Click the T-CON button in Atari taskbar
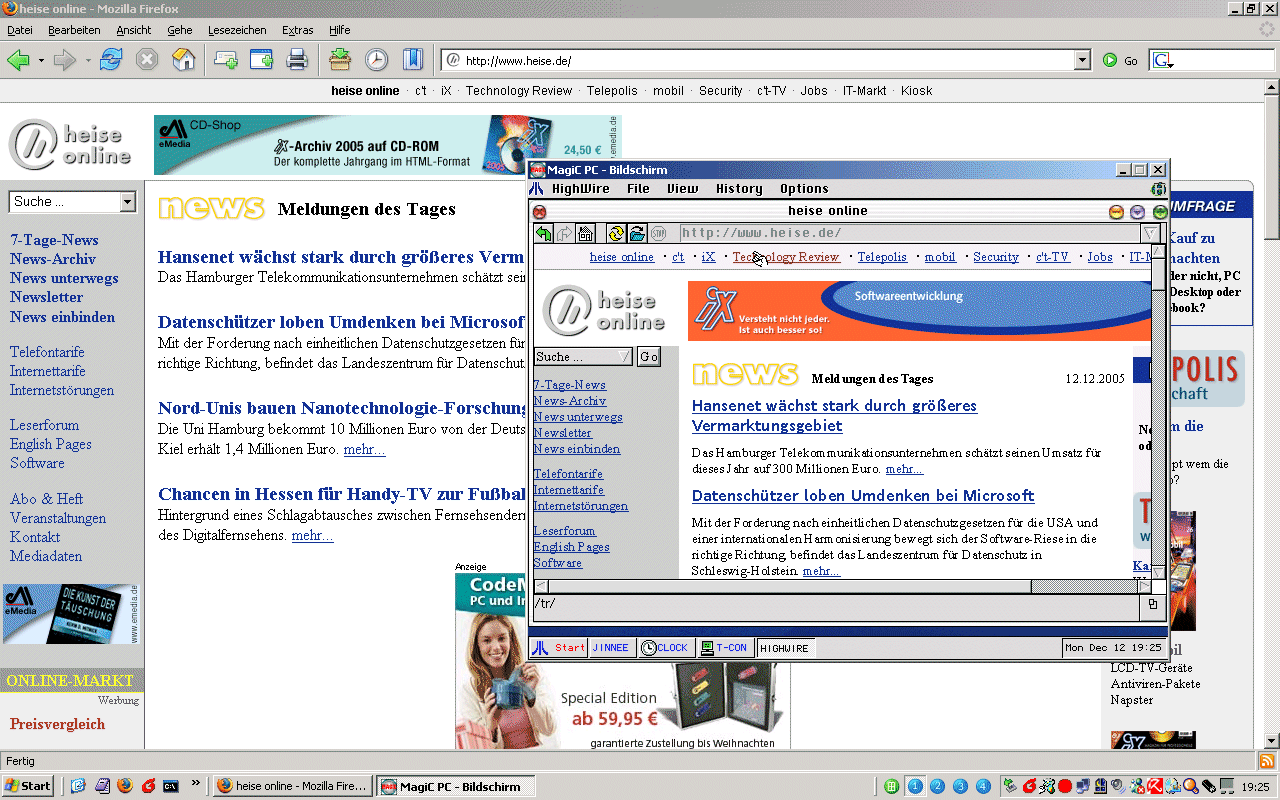The image size is (1280, 800). 725,647
